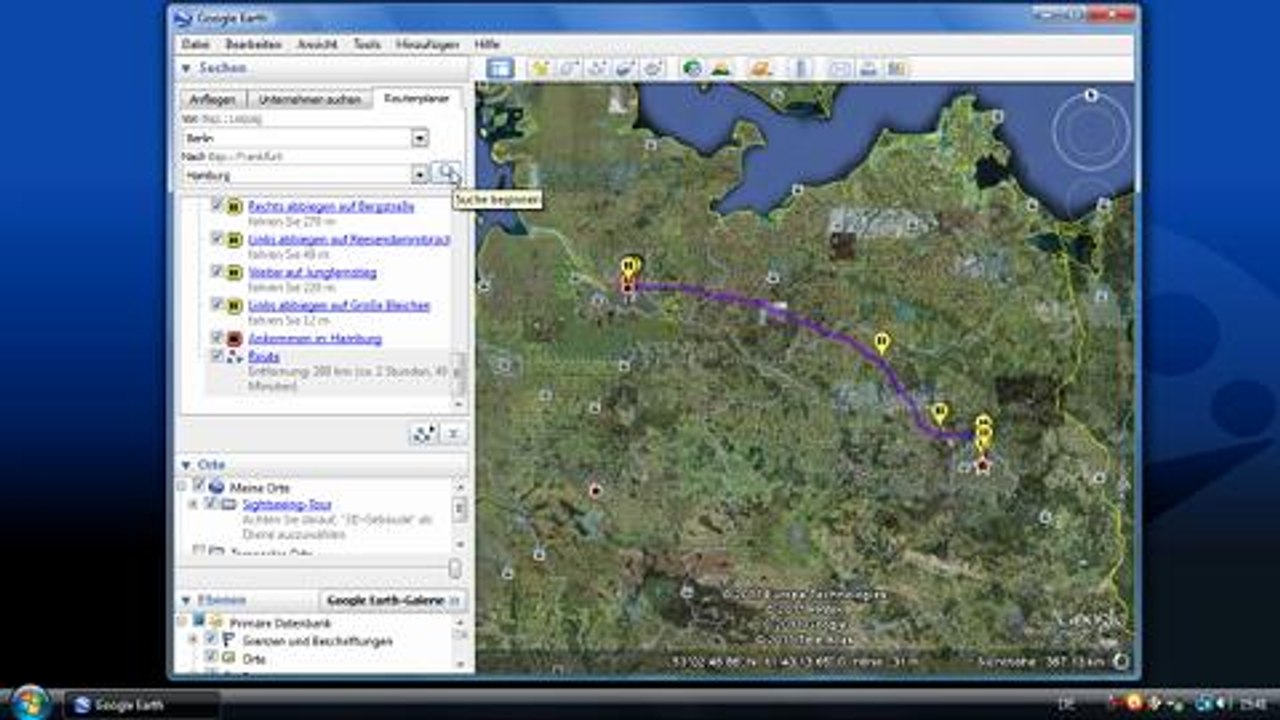Click the streaming status icon in status bar
This screenshot has height=720, width=1280.
pos(1120,661)
